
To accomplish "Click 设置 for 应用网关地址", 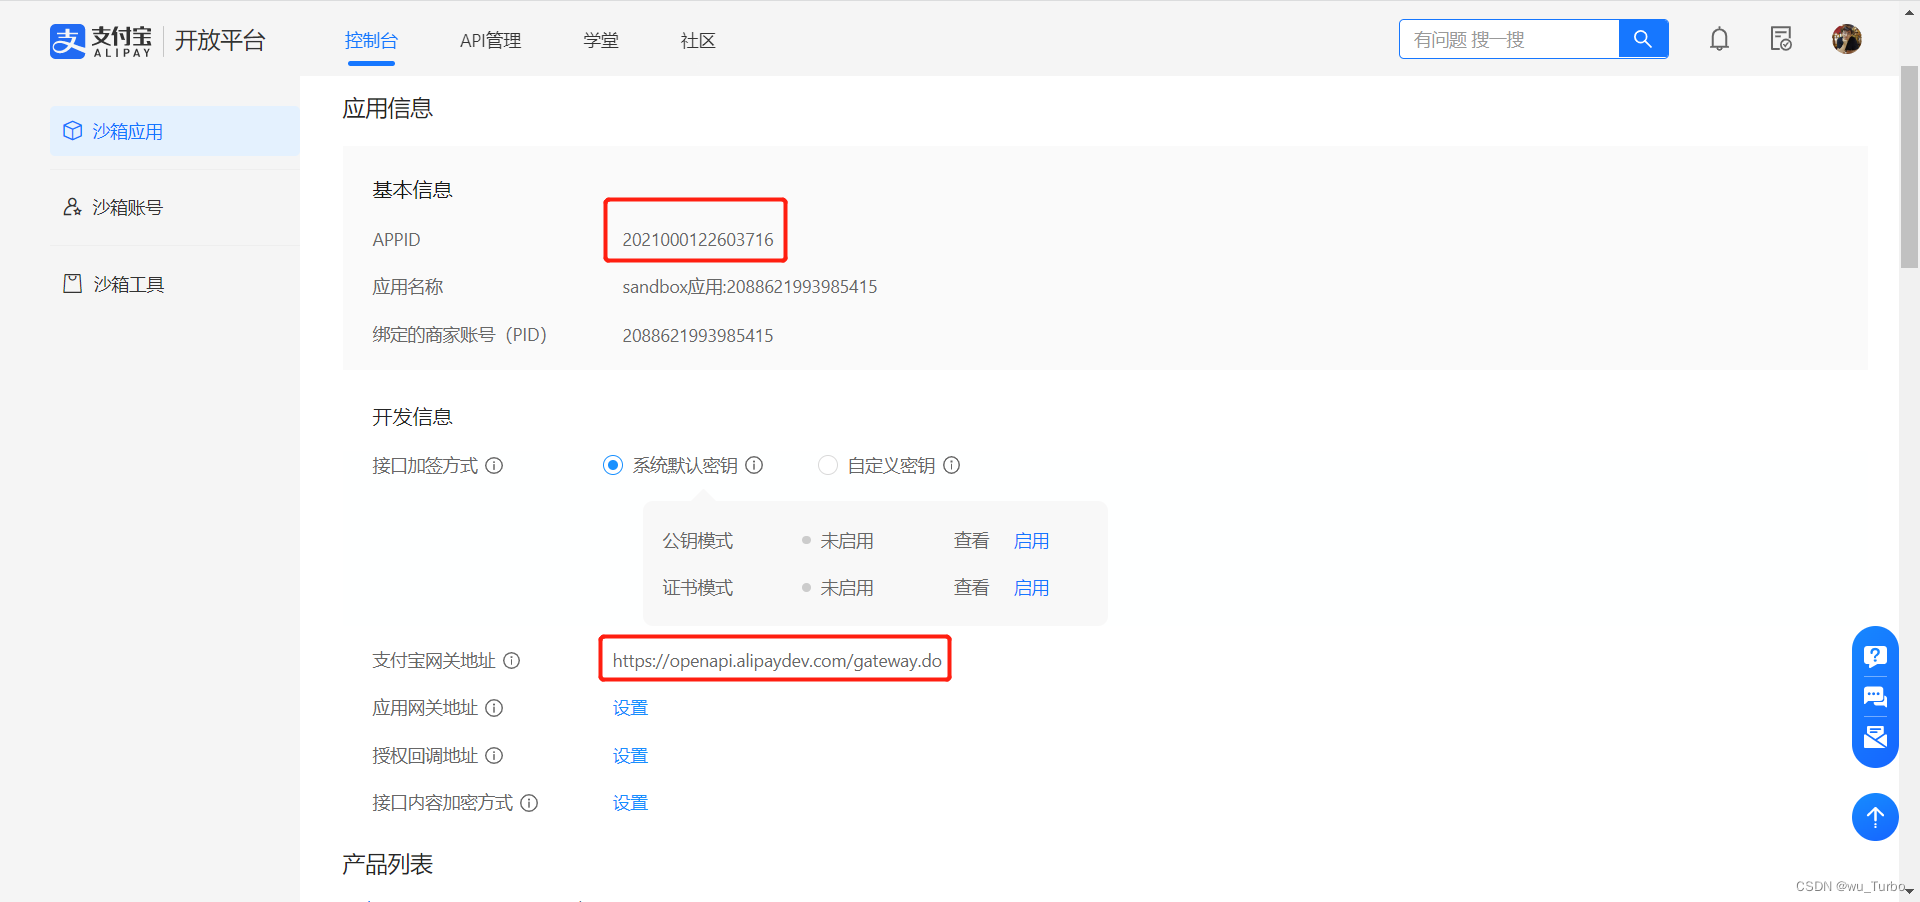I will click(x=630, y=708).
